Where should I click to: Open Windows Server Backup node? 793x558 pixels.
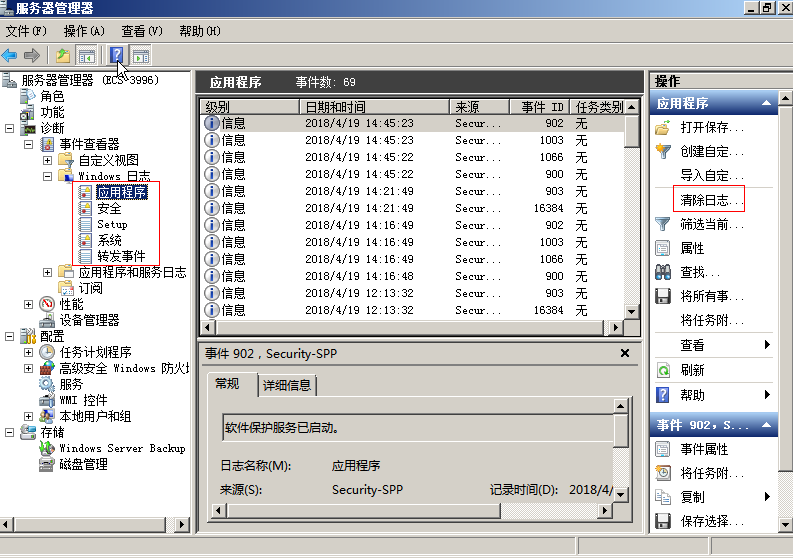[x=122, y=448]
